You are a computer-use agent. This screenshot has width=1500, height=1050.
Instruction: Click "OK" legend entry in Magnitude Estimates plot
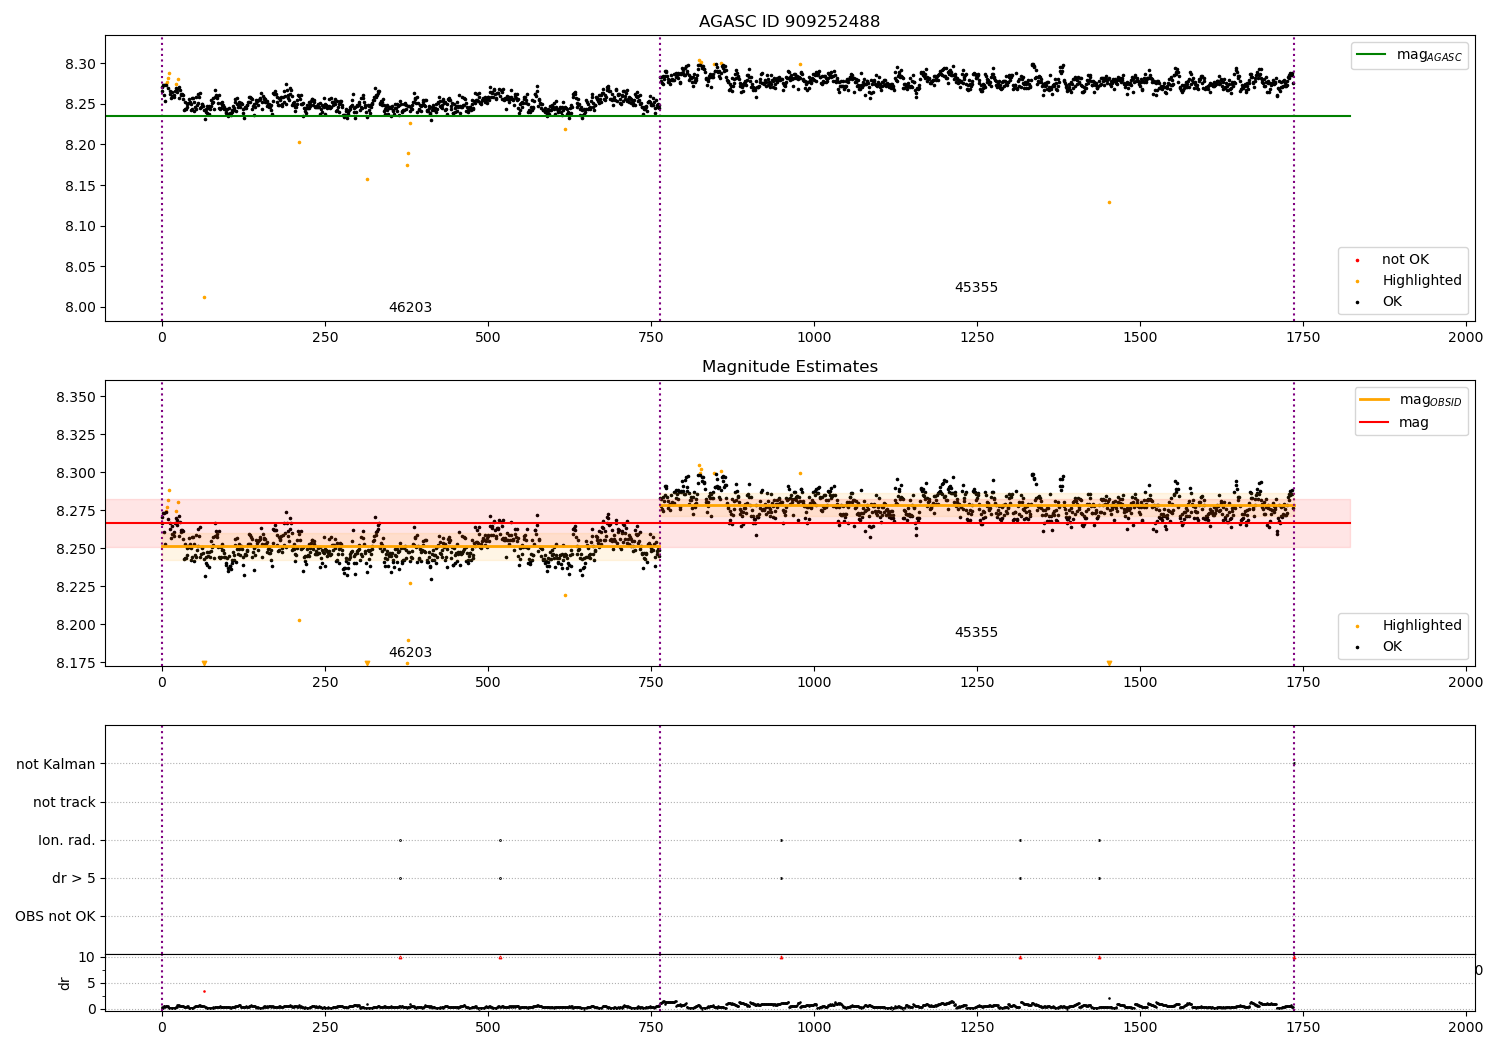[1391, 647]
